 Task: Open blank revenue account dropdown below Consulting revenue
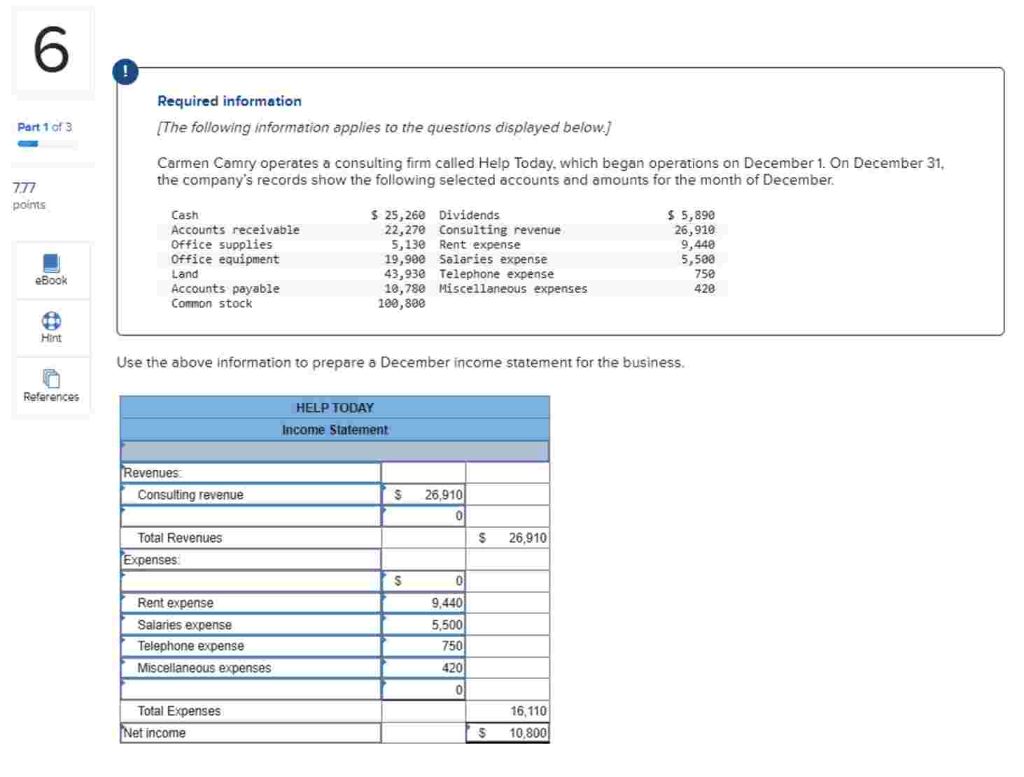tap(251, 516)
